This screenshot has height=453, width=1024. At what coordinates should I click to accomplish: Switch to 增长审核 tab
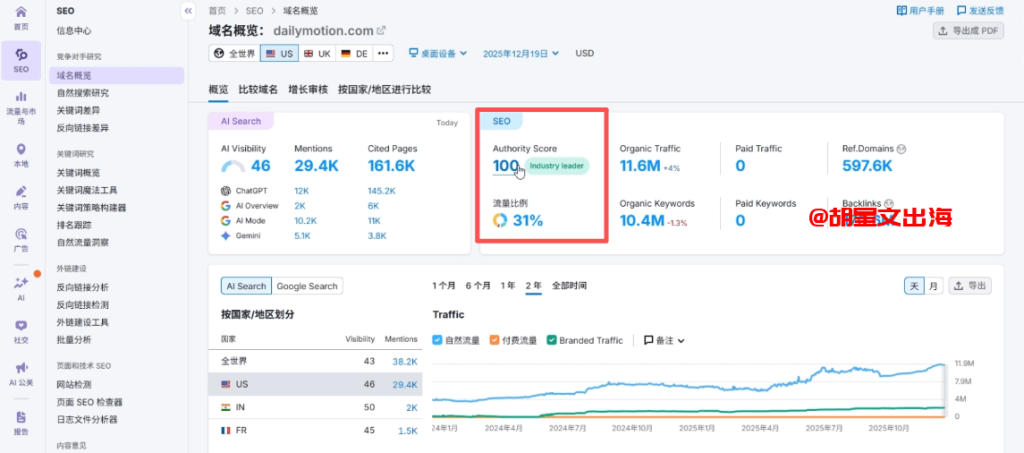[308, 90]
